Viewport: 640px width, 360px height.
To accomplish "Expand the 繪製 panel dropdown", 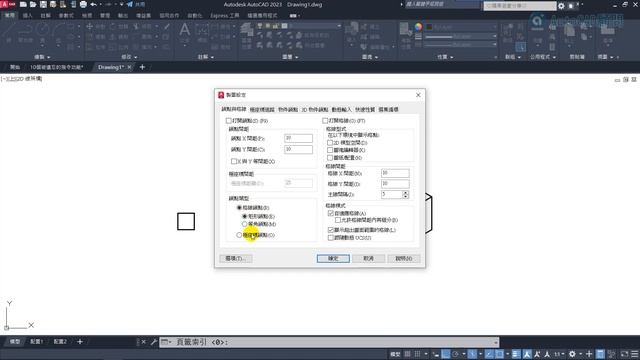I will [x=42, y=57].
